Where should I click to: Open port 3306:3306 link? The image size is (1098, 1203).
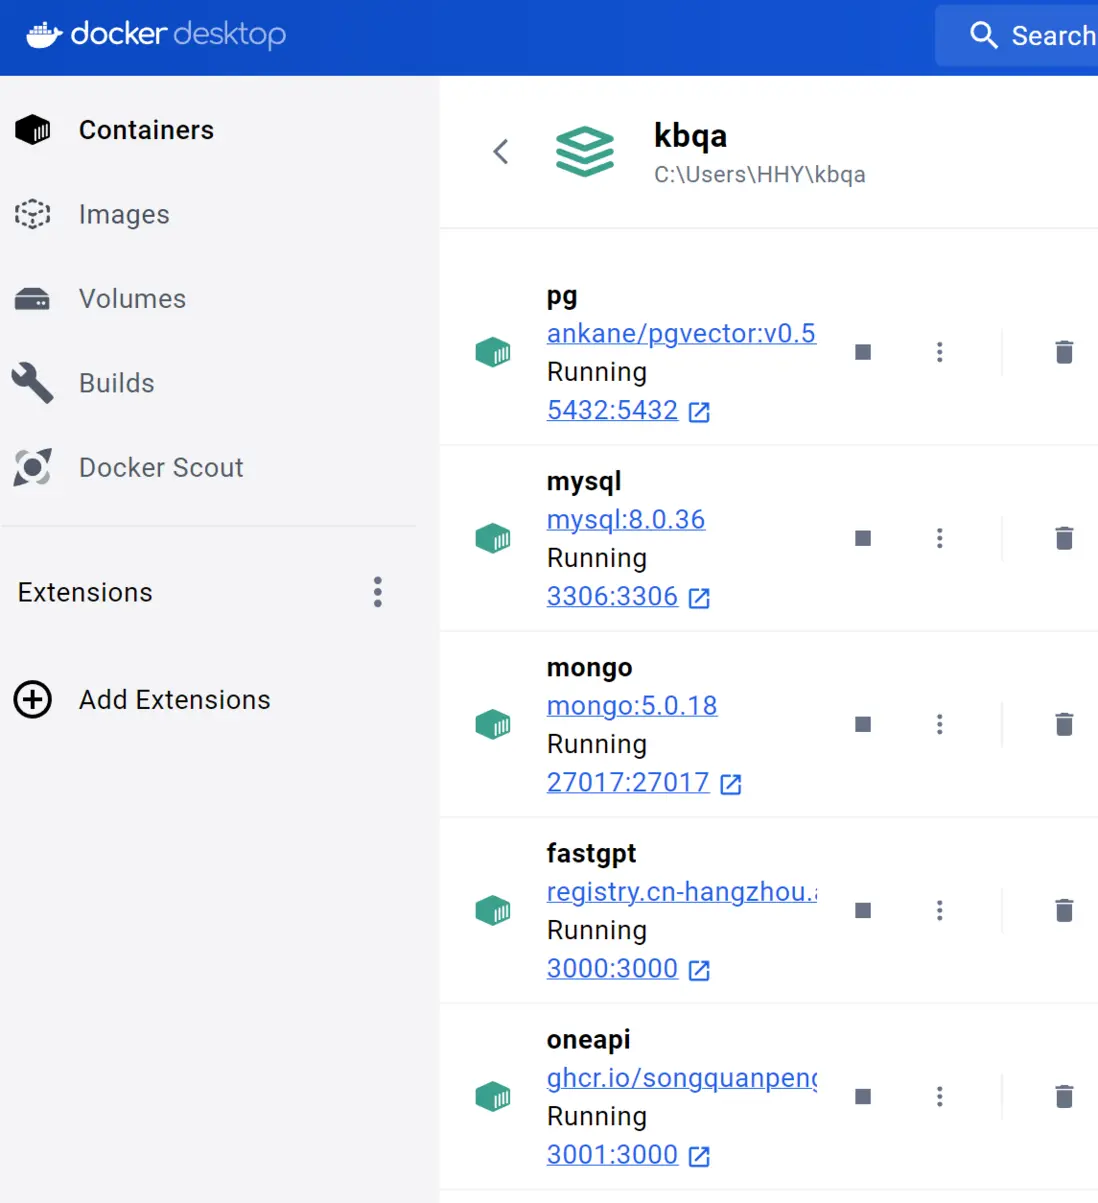coord(612,596)
